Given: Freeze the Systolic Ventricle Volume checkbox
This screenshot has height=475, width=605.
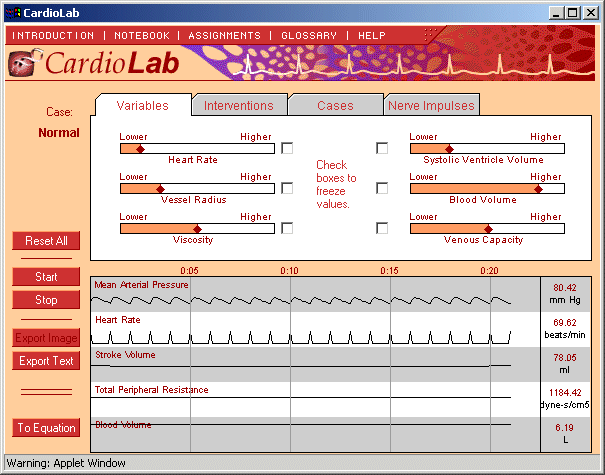Looking at the screenshot, I should (382, 148).
